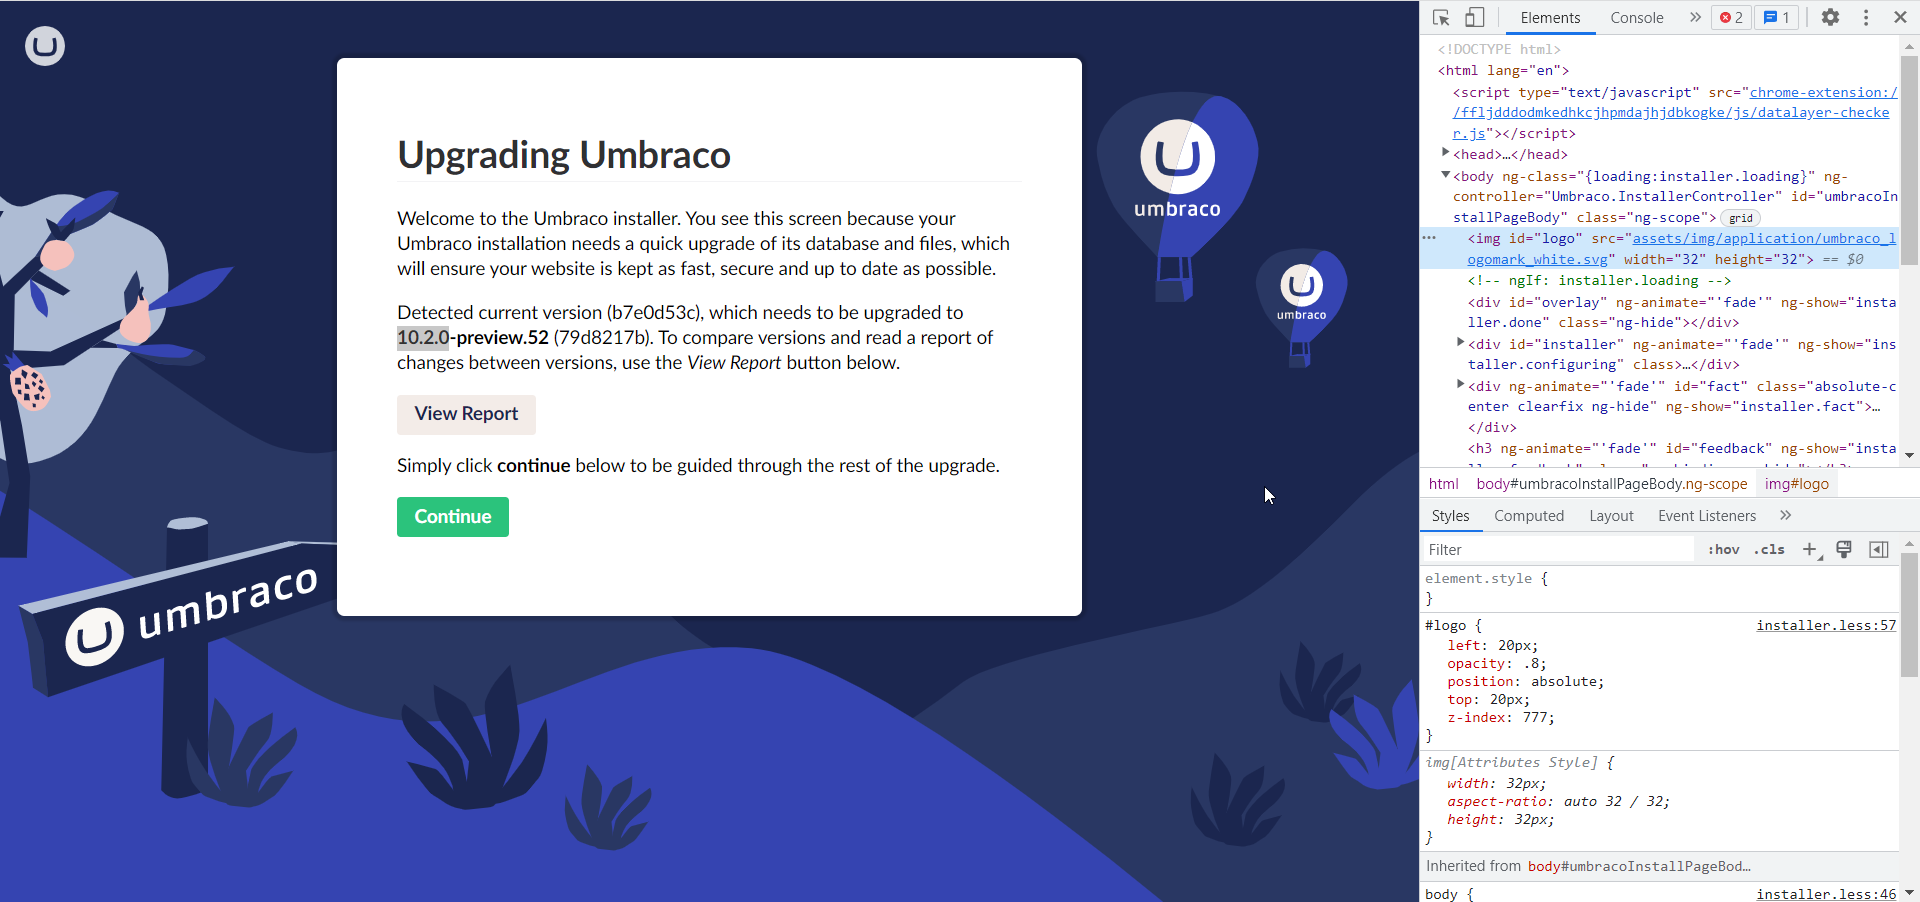
Task: Expand the div#installer node
Action: [x=1460, y=343]
